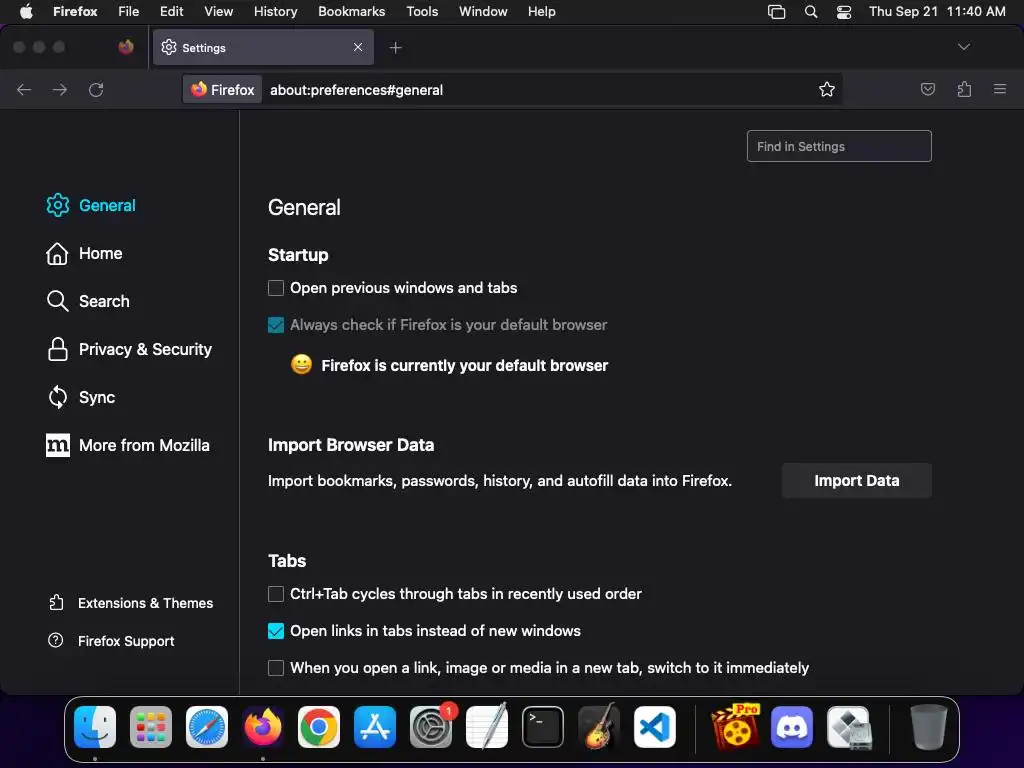Open More from Mozilla section
Viewport: 1024px width, 768px height.
[127, 445]
